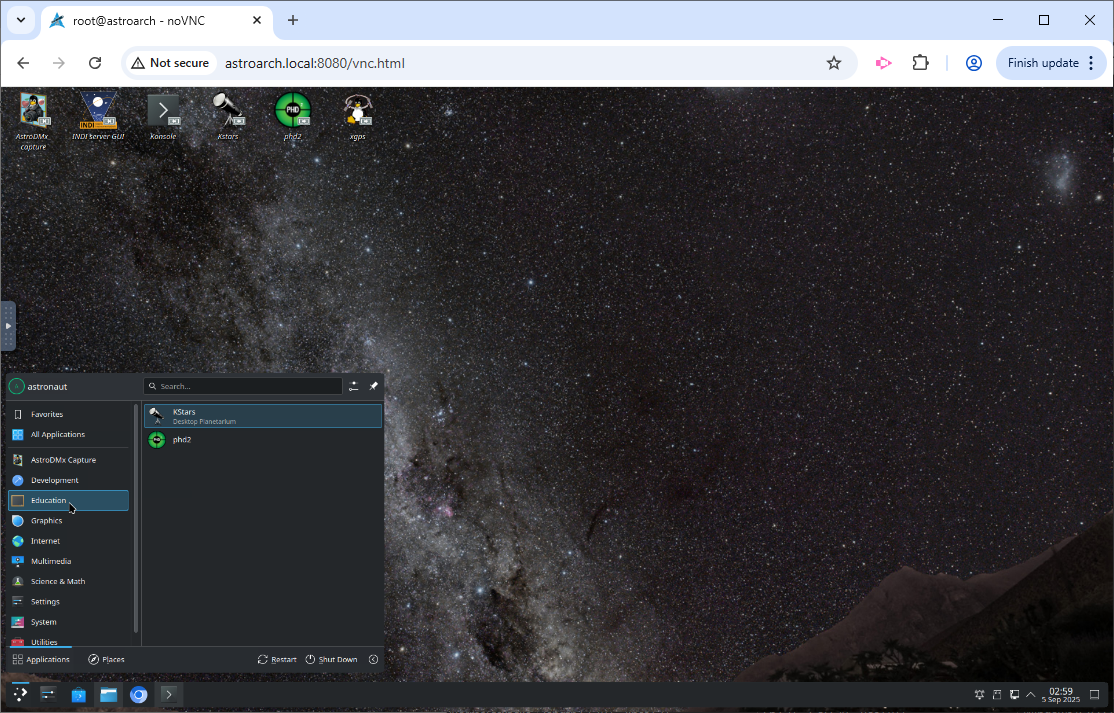Image resolution: width=1114 pixels, height=713 pixels.
Task: Go back in browser history
Action: (23, 62)
